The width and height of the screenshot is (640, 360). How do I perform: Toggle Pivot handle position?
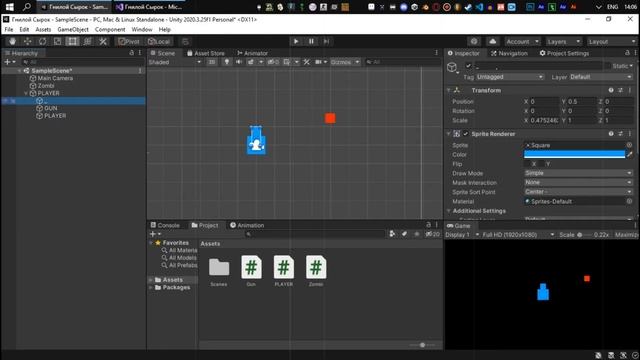click(x=129, y=41)
